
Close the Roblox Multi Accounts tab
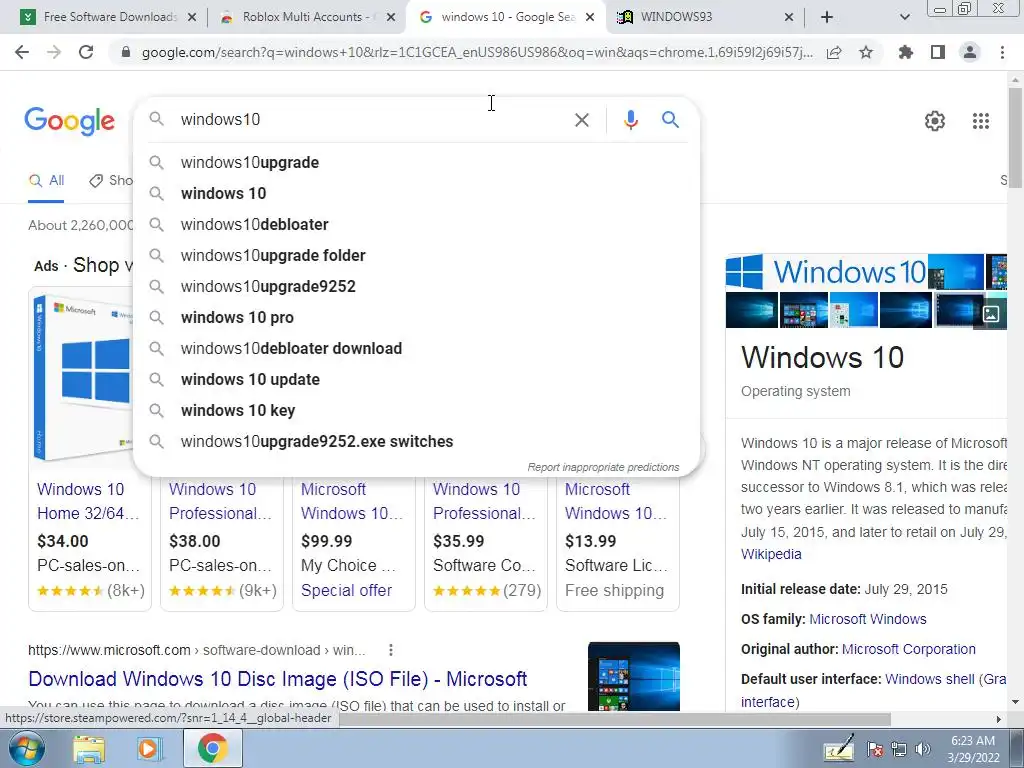391,18
